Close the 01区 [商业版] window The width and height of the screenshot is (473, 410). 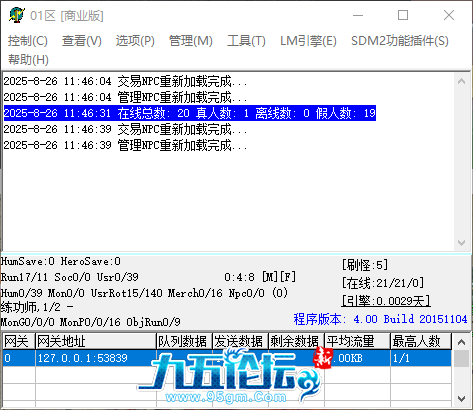pos(449,15)
